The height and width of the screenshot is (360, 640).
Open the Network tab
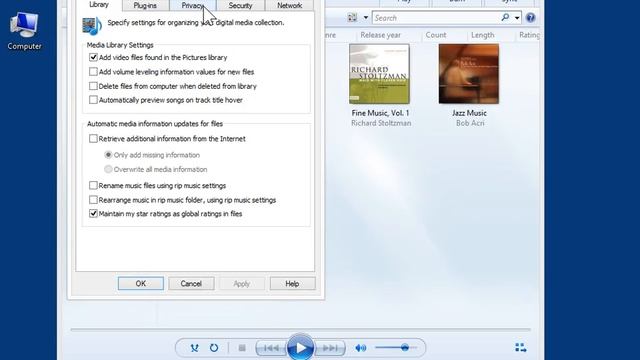(289, 5)
